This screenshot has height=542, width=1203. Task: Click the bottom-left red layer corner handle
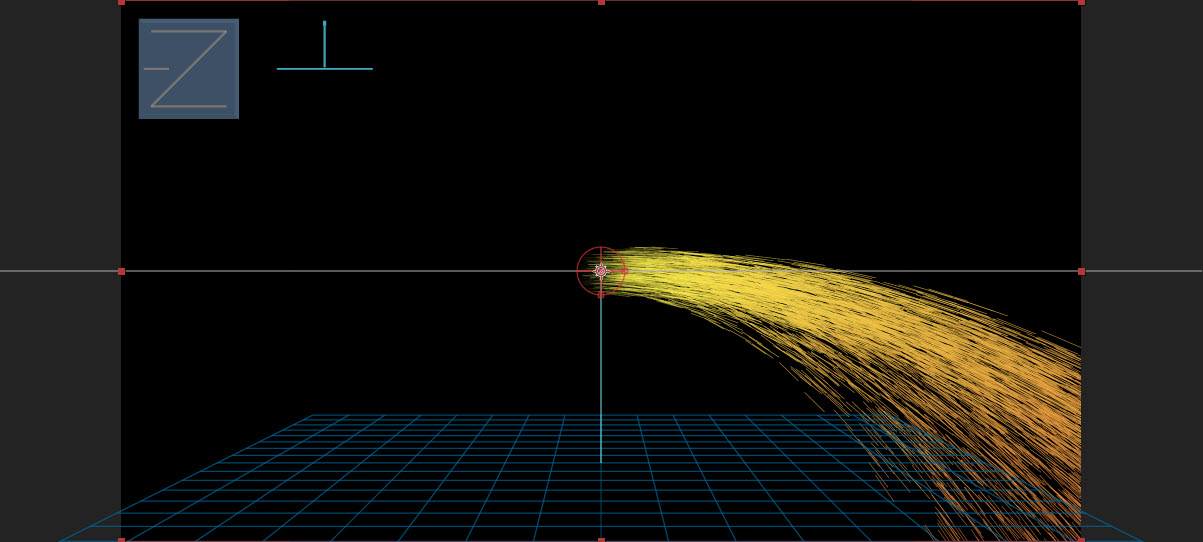click(121, 540)
